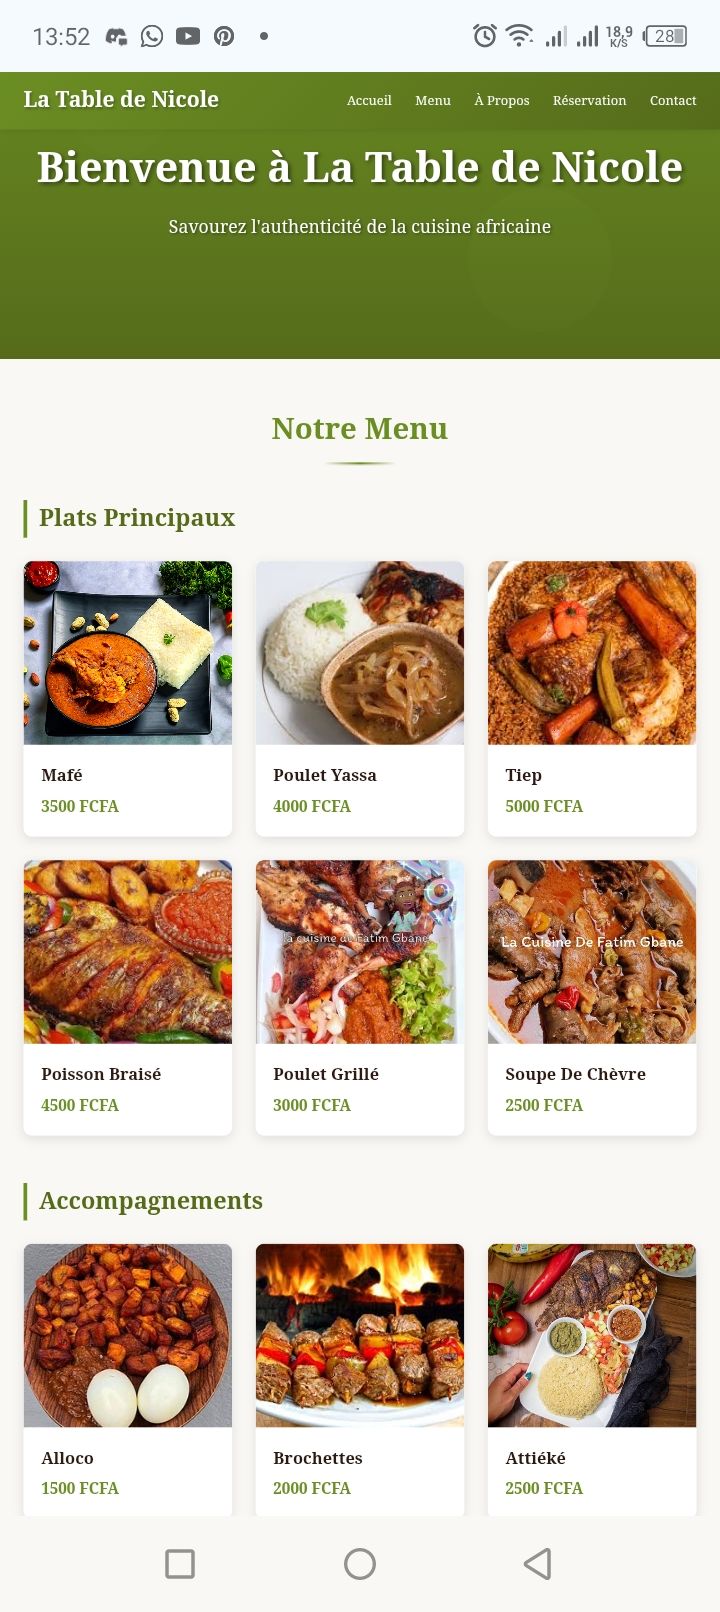Screen dimensions: 720x1612
Task: Open the Poulet Yassa dish image
Action: coord(360,653)
